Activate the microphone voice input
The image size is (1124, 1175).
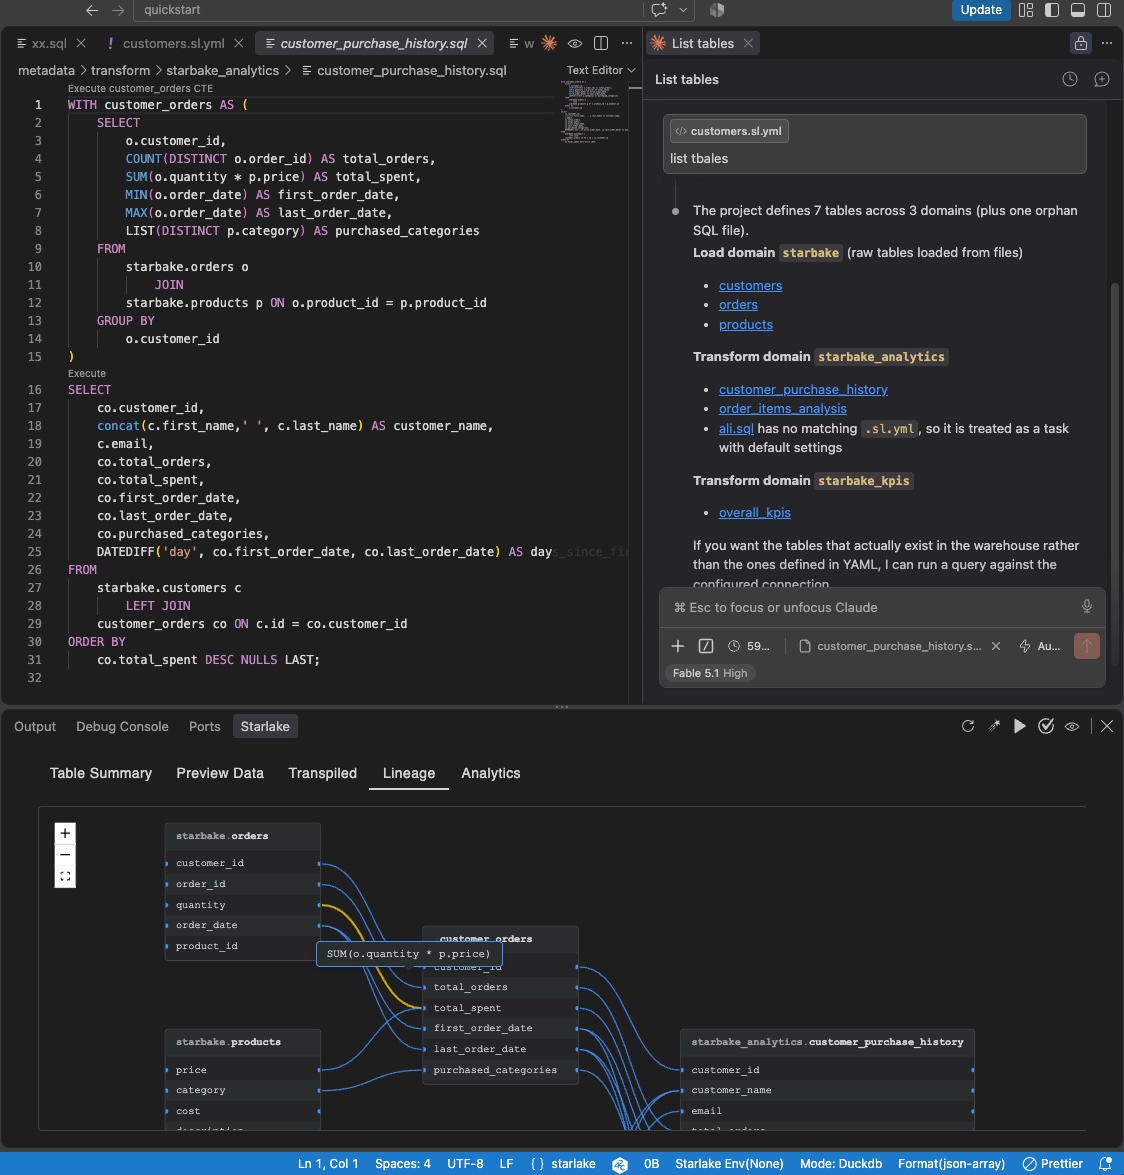tap(1087, 607)
